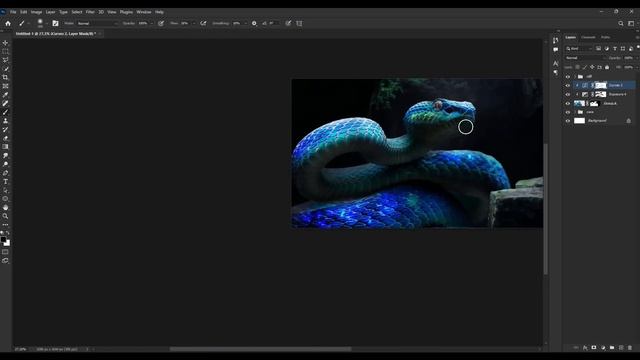Open the Filter menu

click(90, 12)
